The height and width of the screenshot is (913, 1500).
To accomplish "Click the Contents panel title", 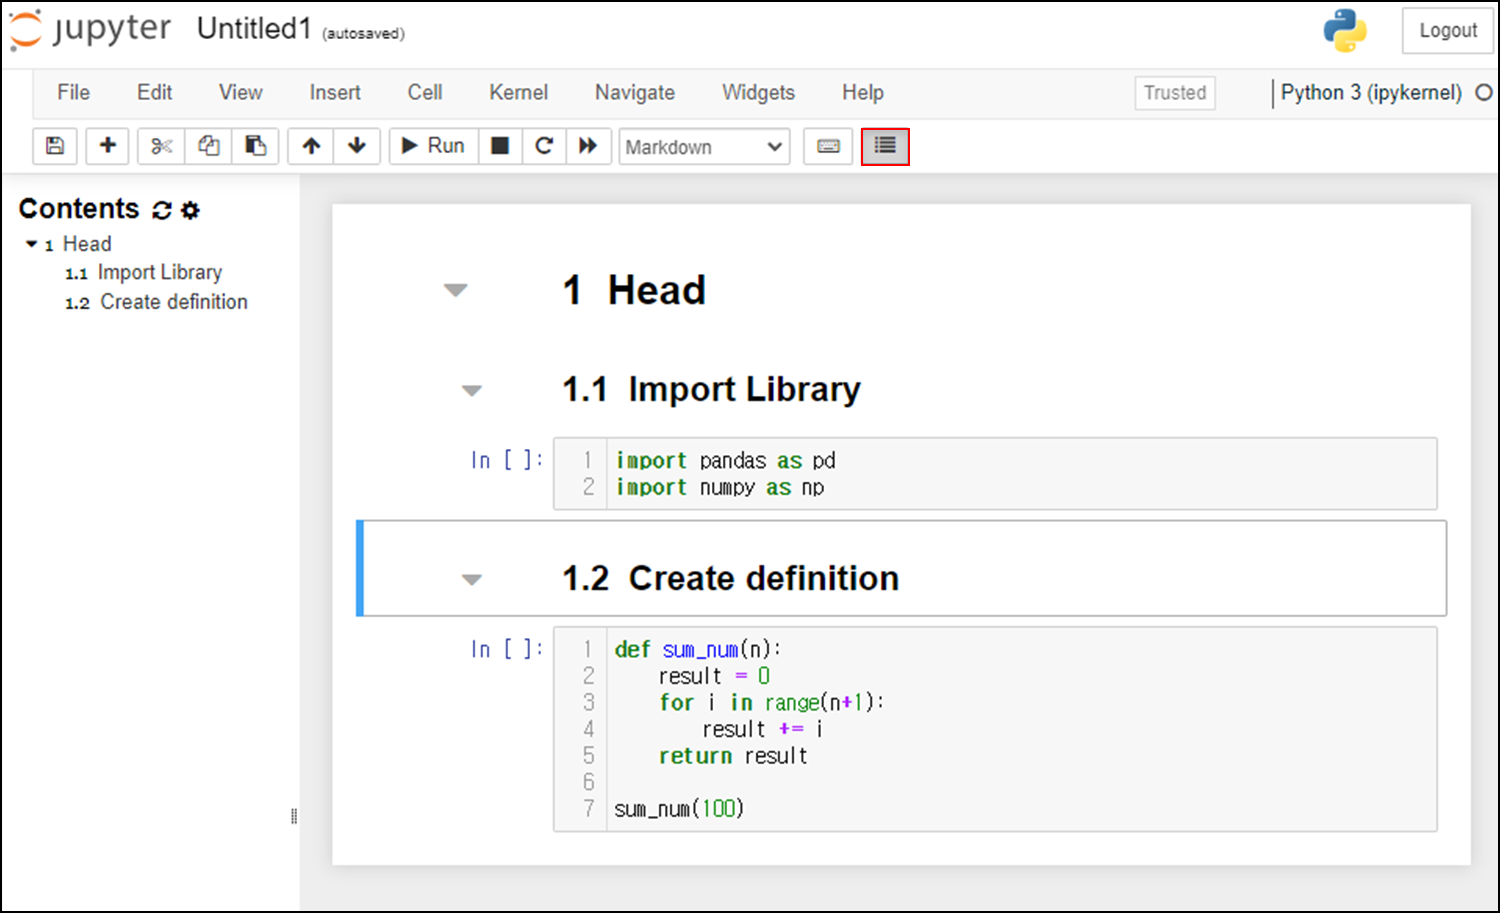I will pyautogui.click(x=79, y=209).
